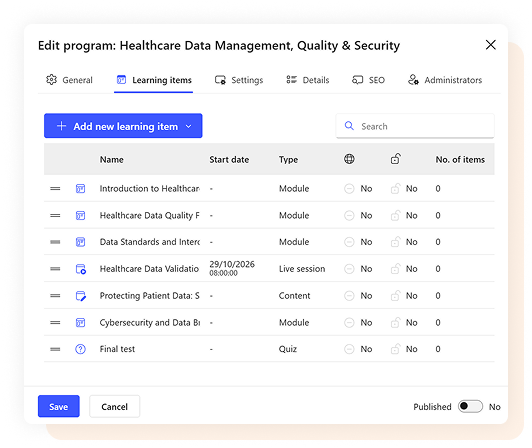Sort by Type column header
The image size is (532, 448).
click(288, 160)
